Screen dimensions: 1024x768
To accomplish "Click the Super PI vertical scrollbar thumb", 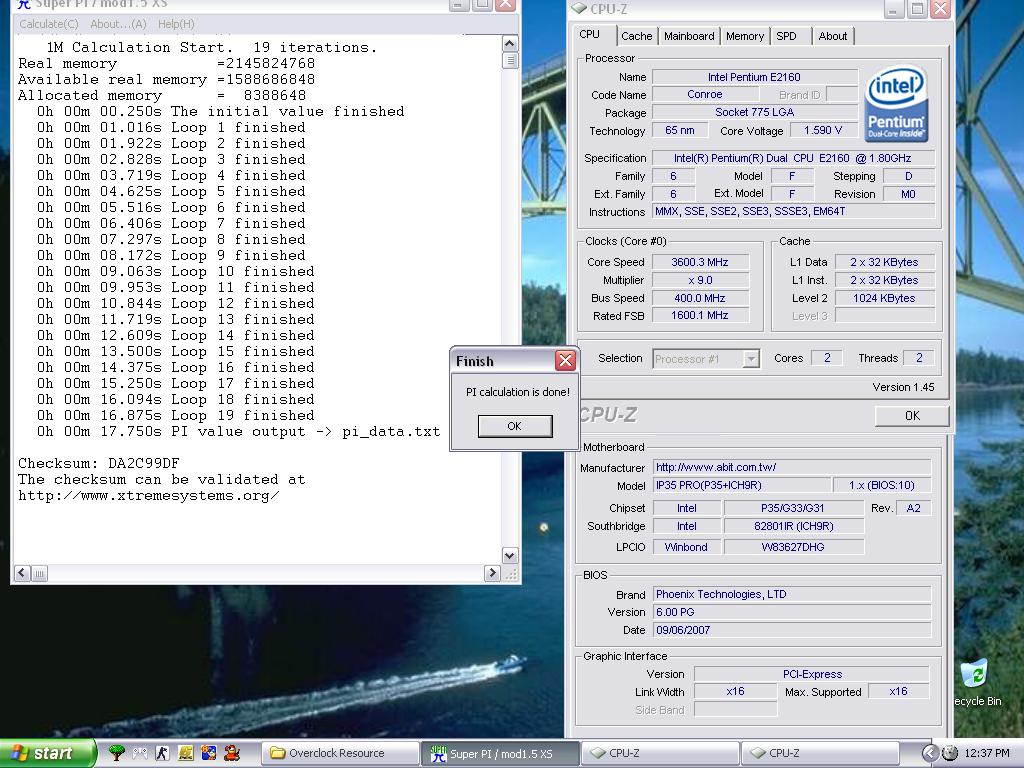I will [510, 60].
